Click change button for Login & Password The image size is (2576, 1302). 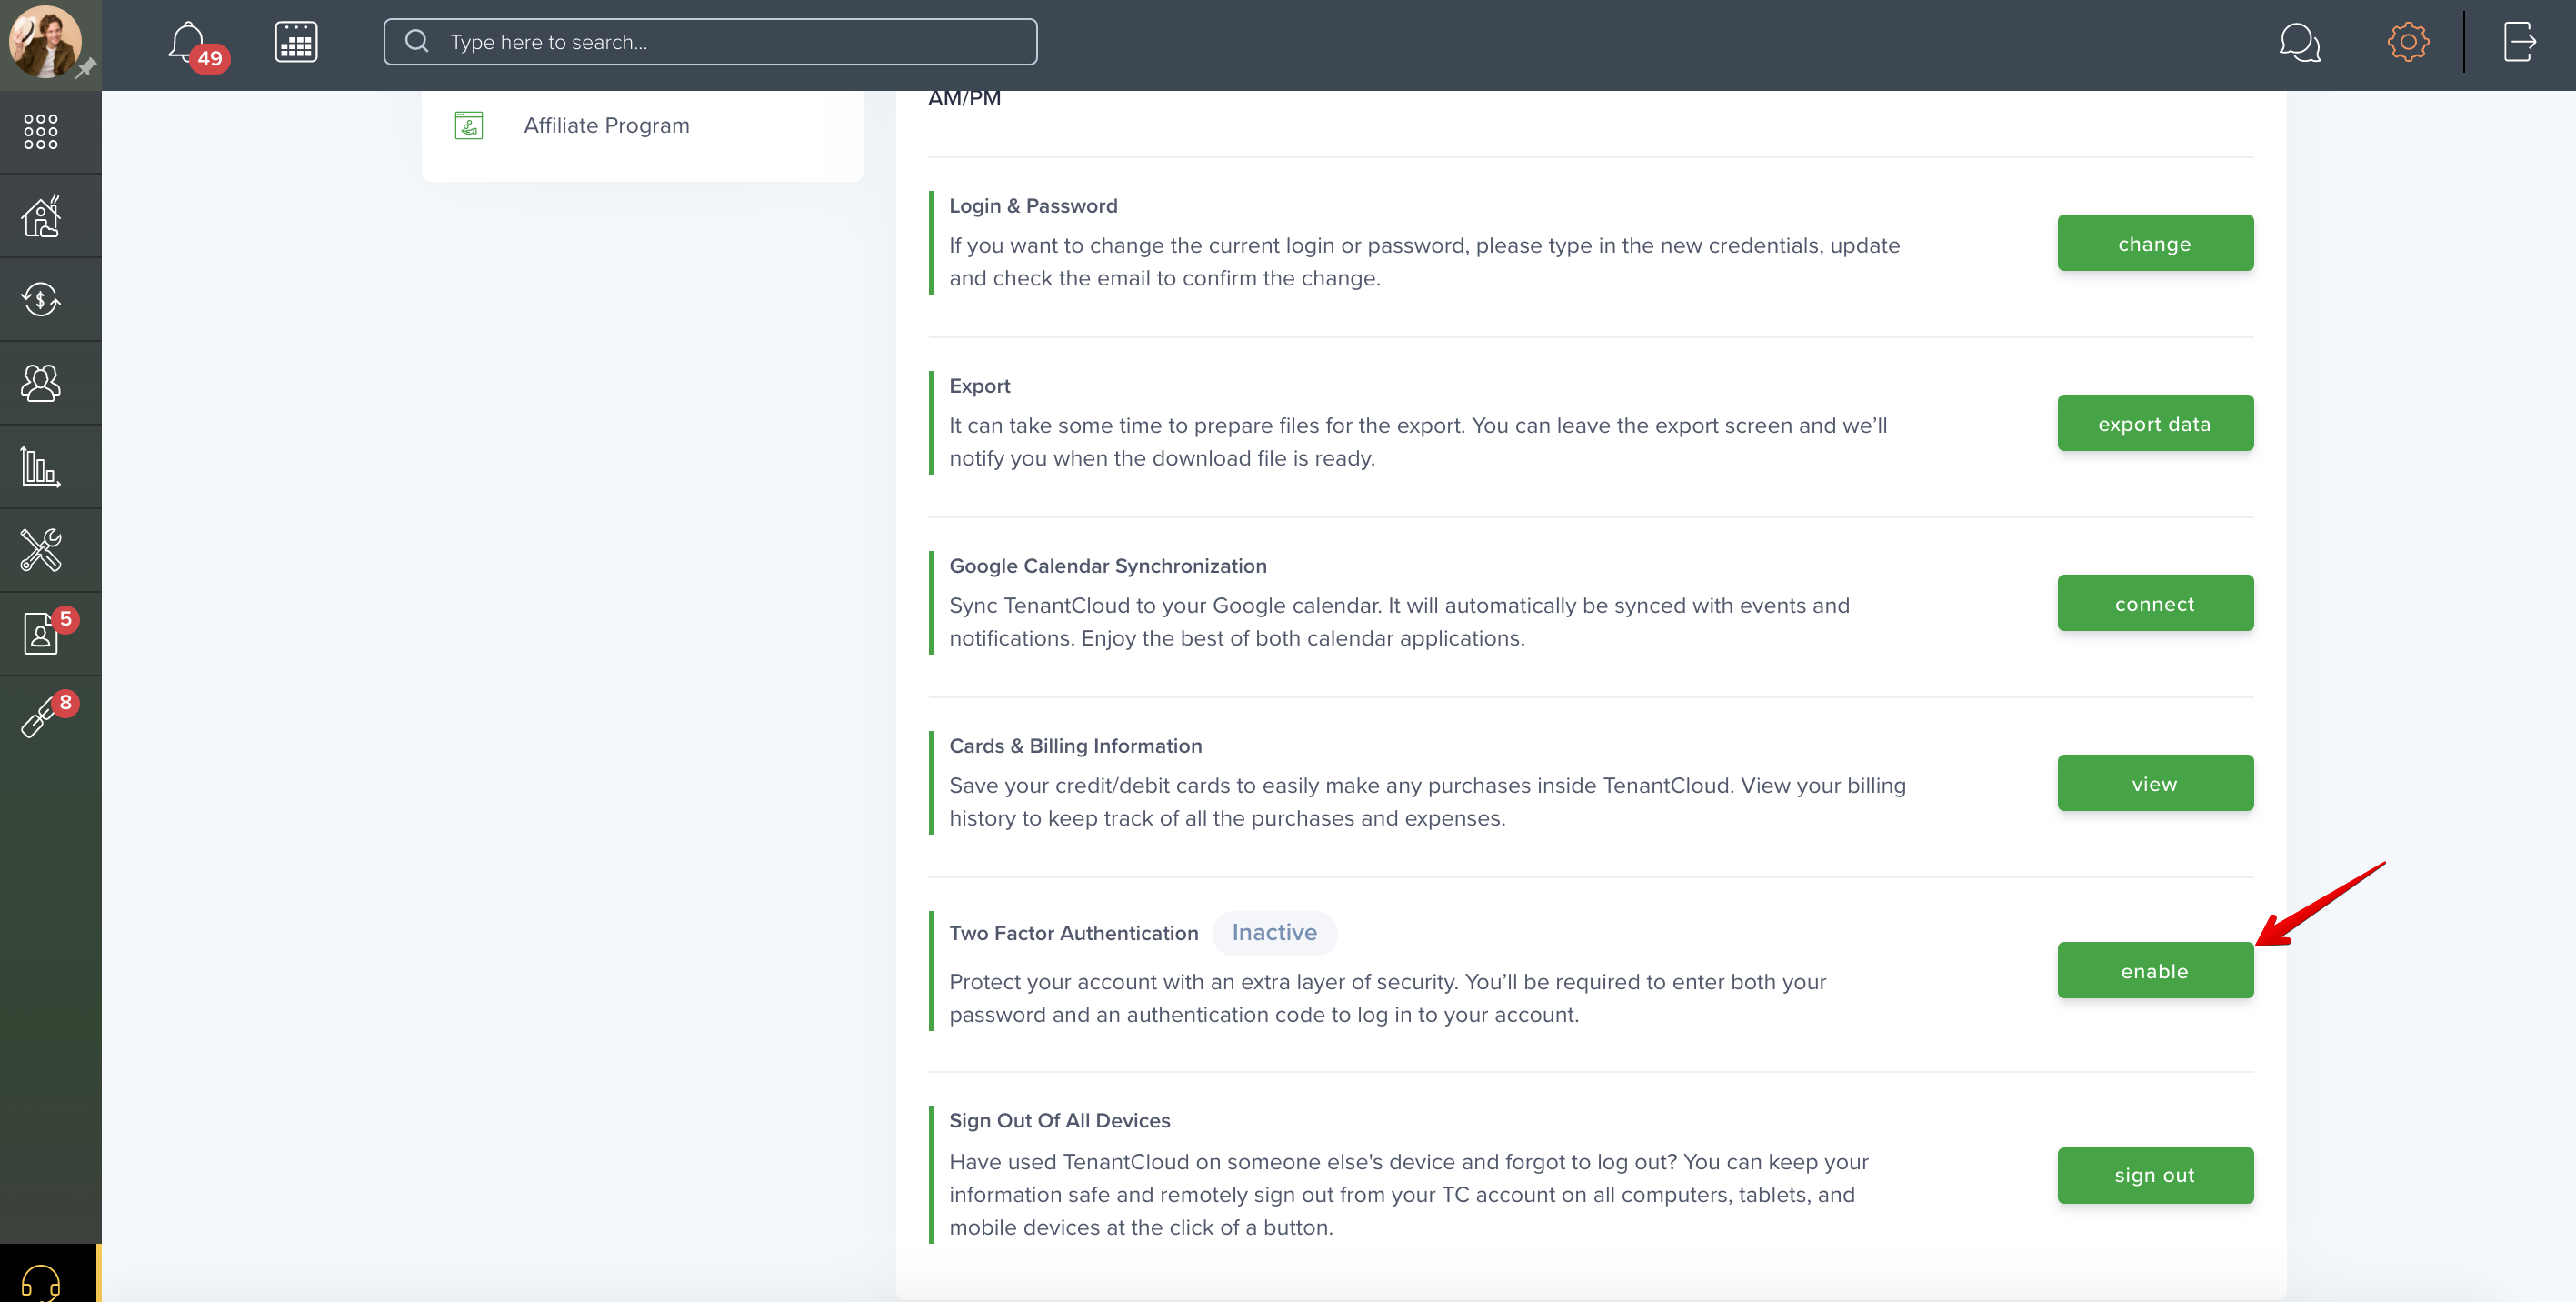click(2155, 243)
